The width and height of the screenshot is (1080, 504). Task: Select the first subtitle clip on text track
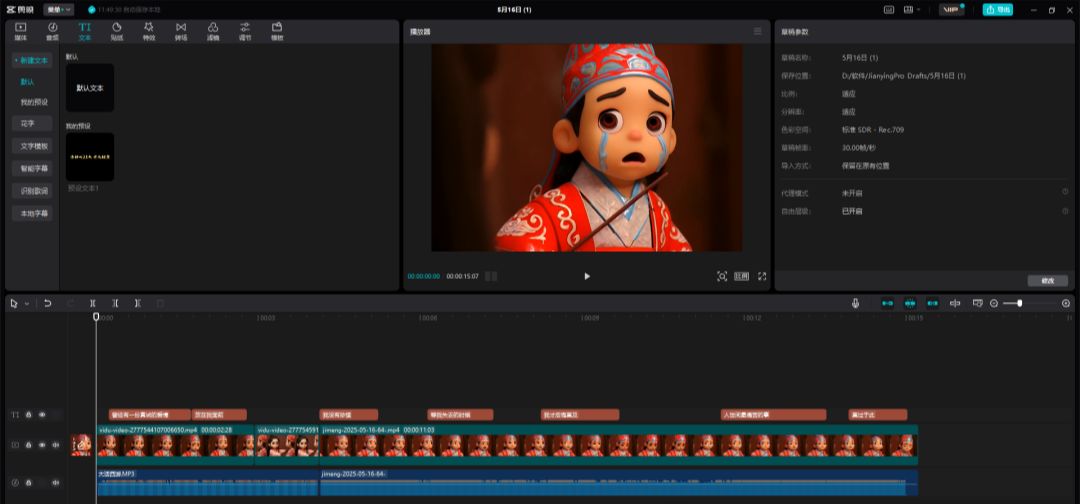pos(149,415)
